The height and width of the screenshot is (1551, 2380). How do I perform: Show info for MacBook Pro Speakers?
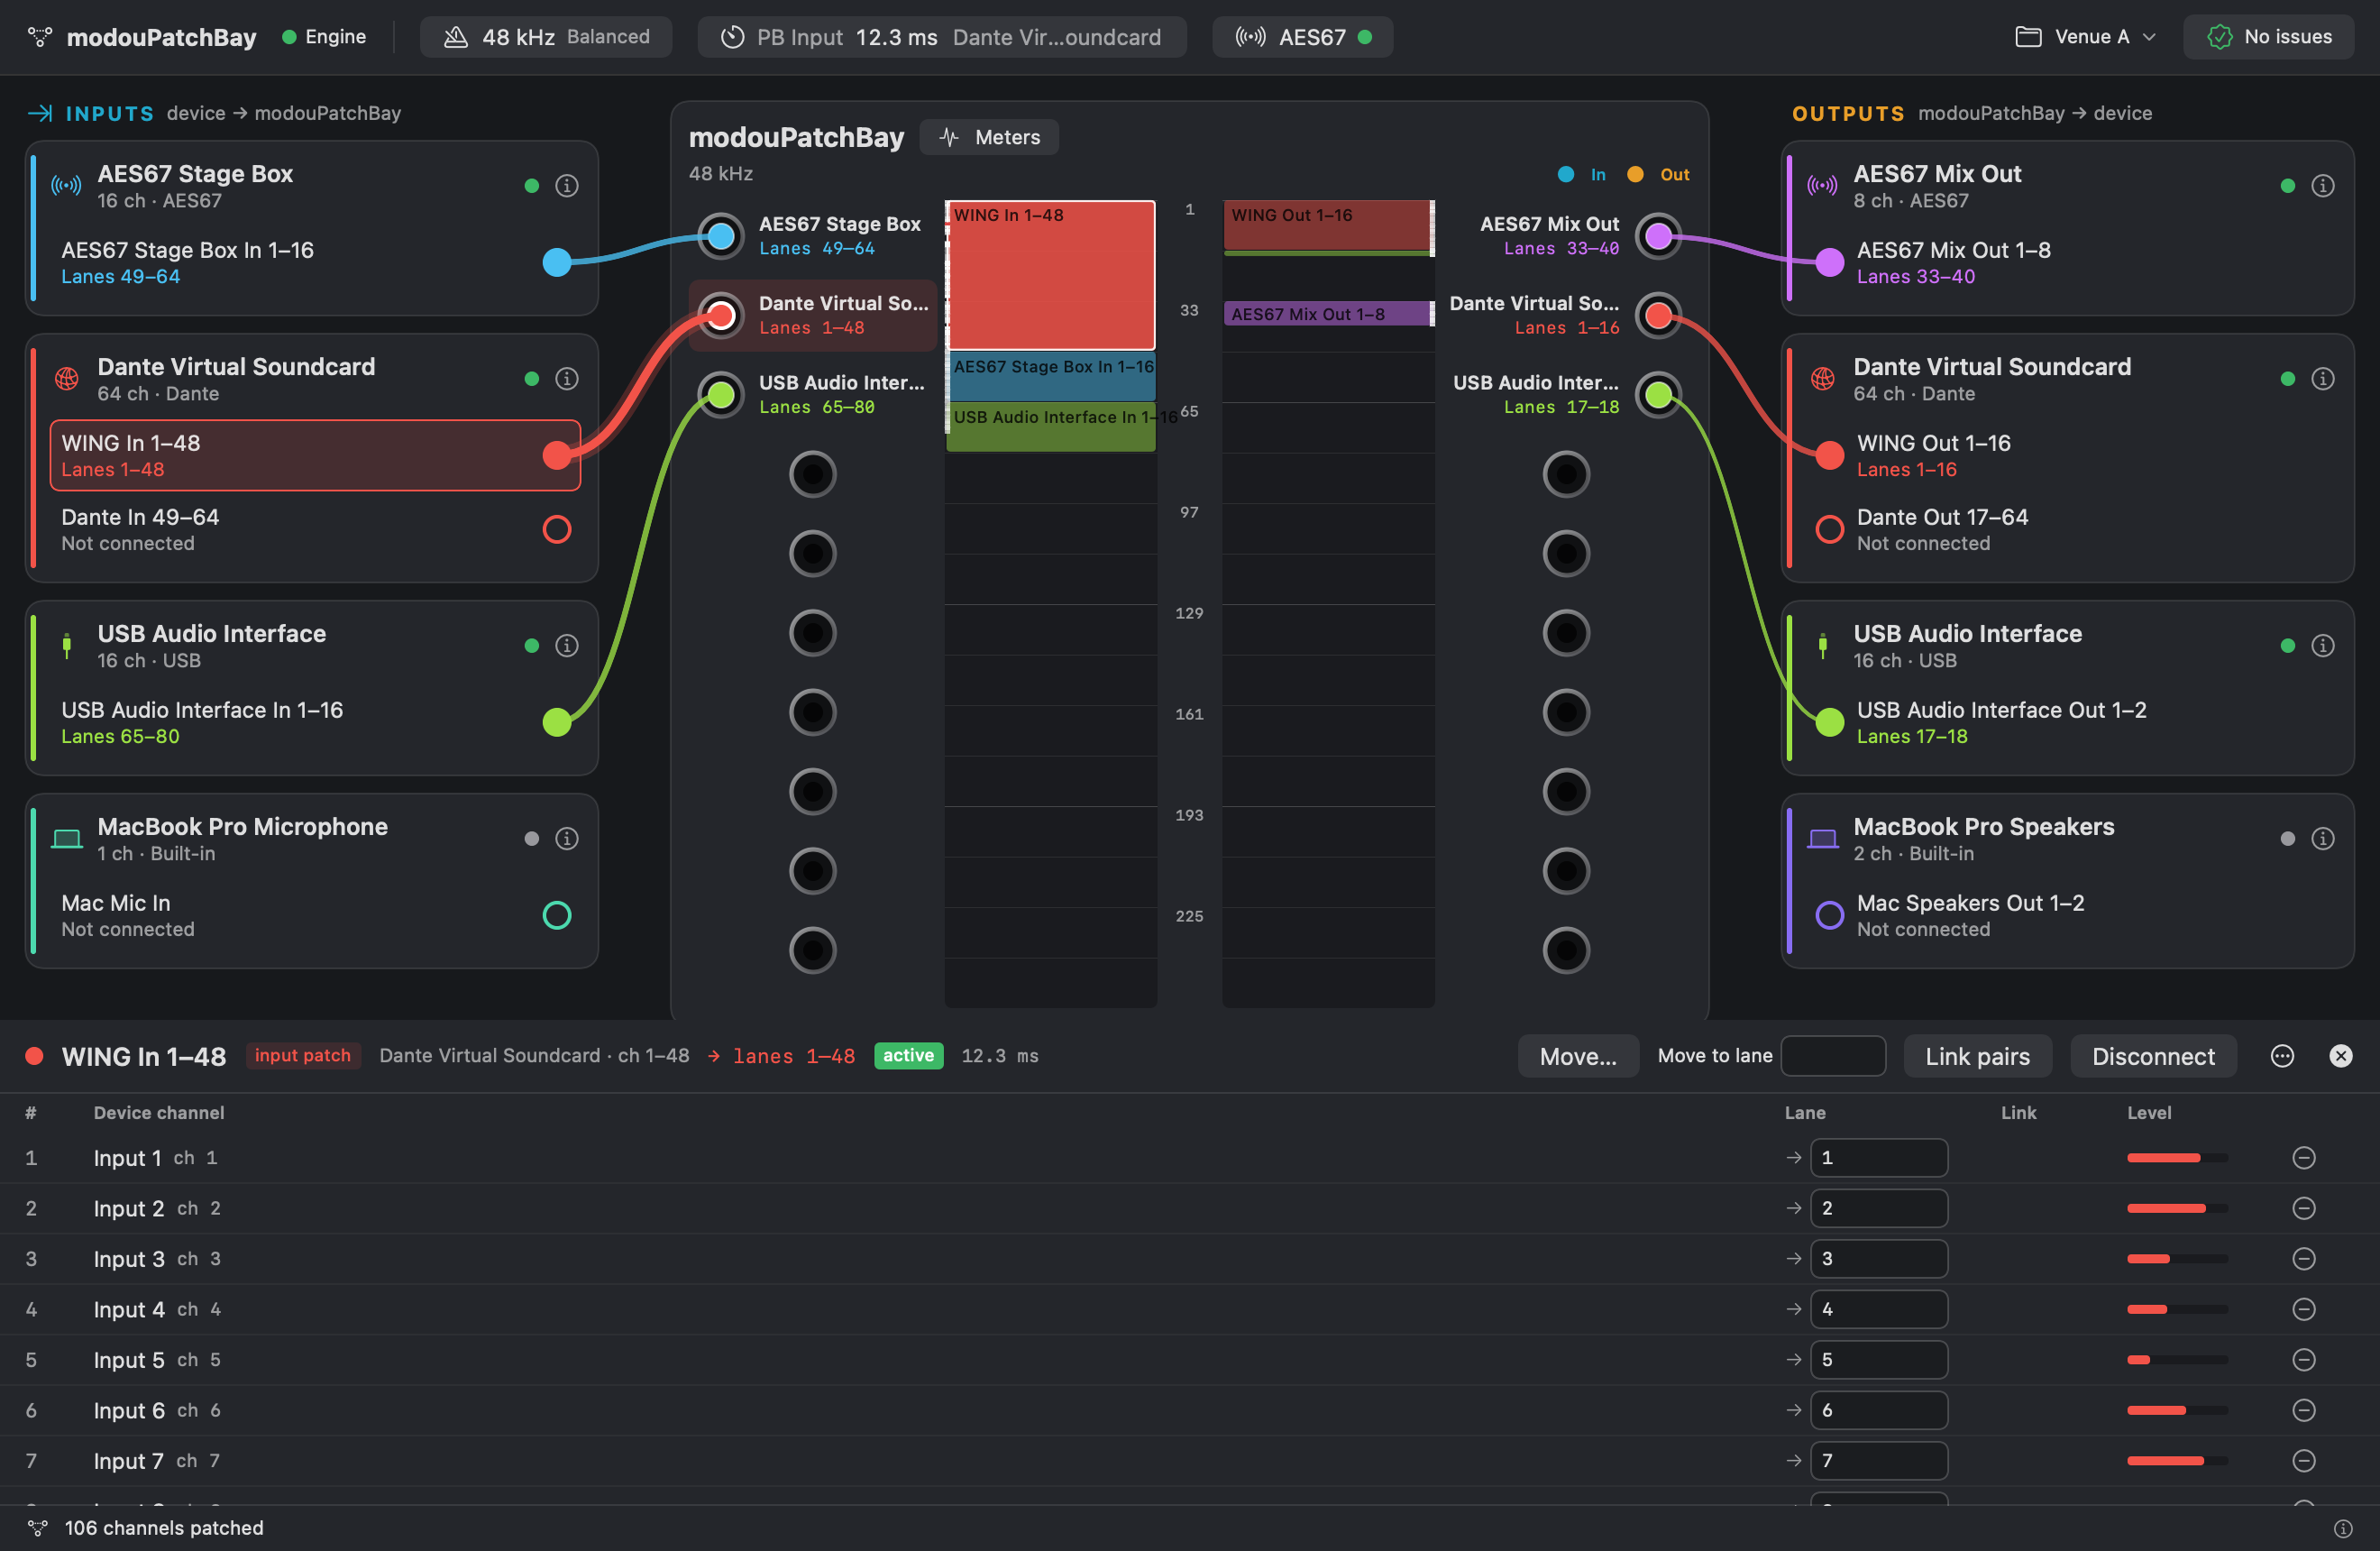click(x=2322, y=839)
